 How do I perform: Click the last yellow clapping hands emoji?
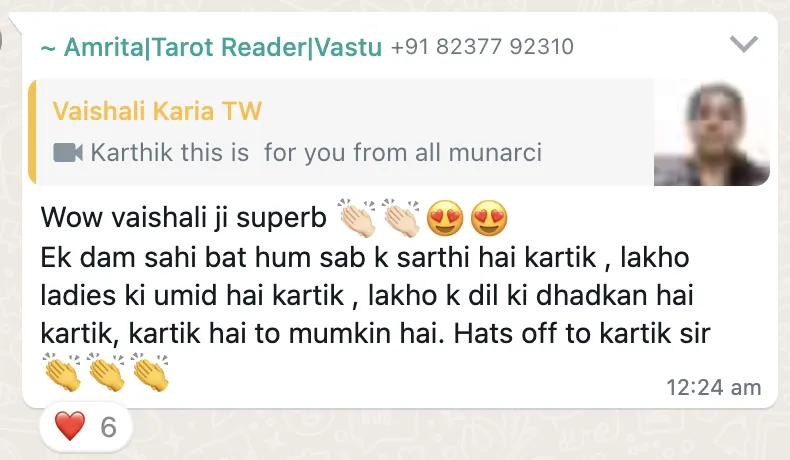[150, 372]
